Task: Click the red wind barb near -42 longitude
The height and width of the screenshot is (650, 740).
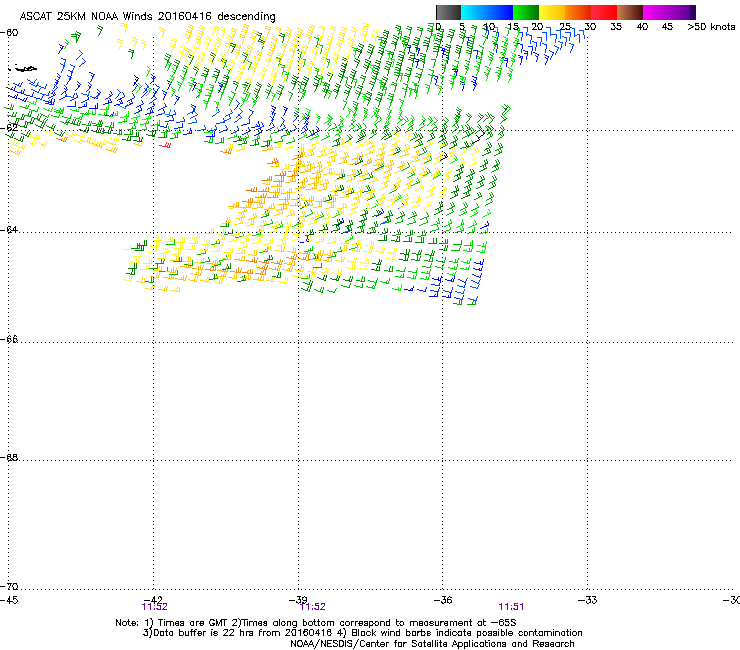Action: [x=166, y=145]
